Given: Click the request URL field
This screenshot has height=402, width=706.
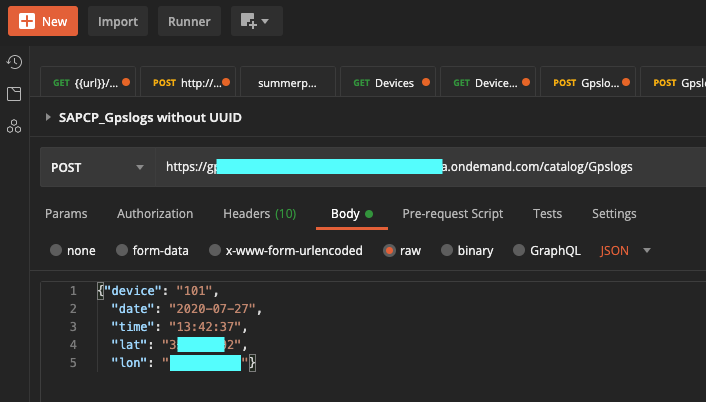Looking at the screenshot, I should coord(430,167).
